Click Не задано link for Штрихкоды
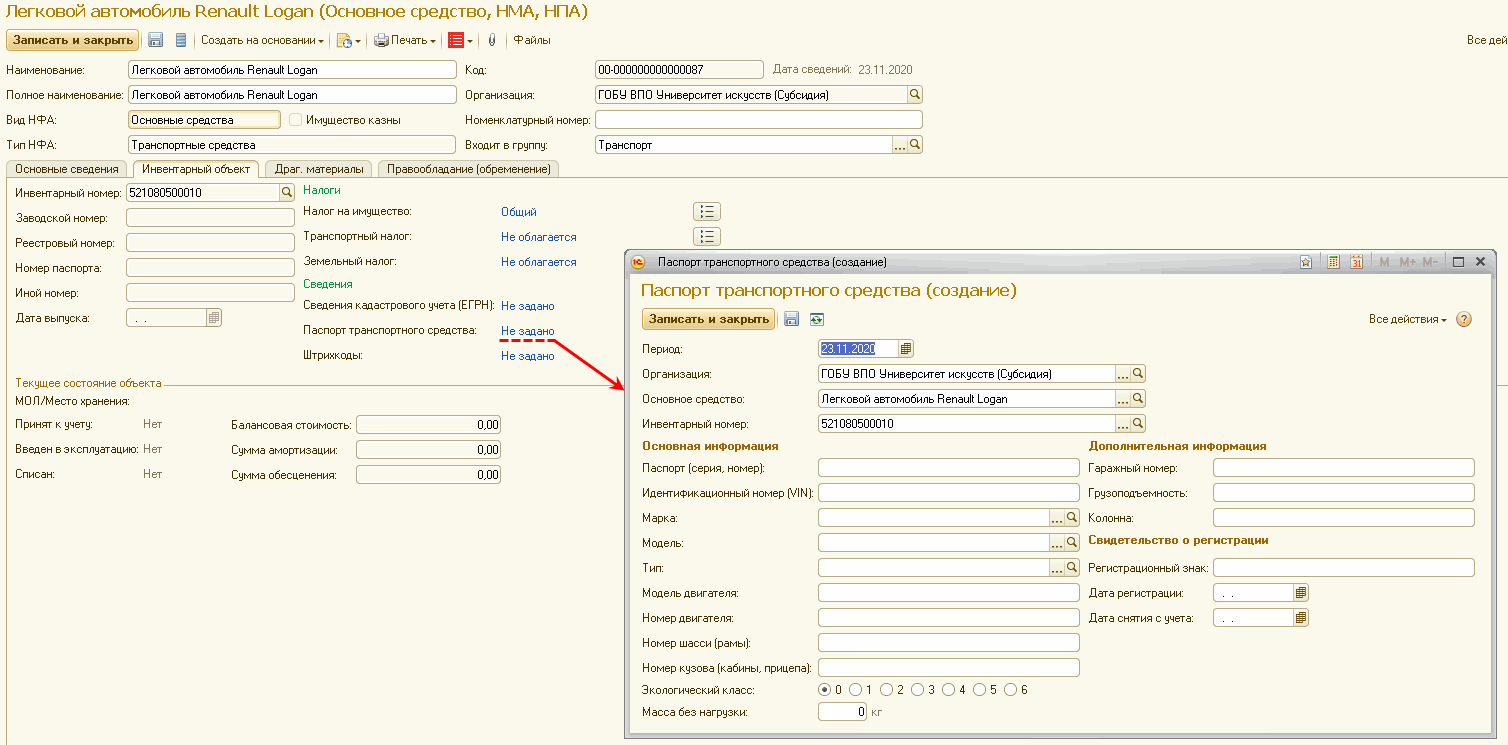1508x745 pixels. coord(528,356)
